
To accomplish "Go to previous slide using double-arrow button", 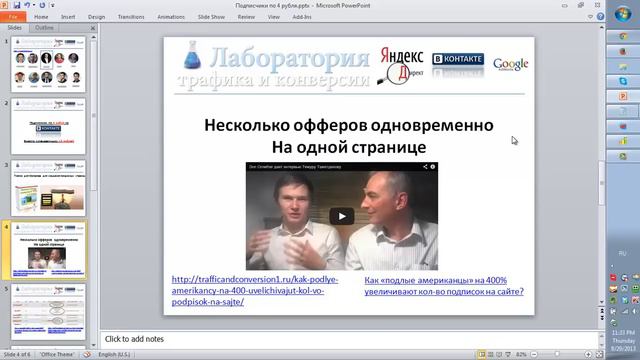I will (602, 311).
